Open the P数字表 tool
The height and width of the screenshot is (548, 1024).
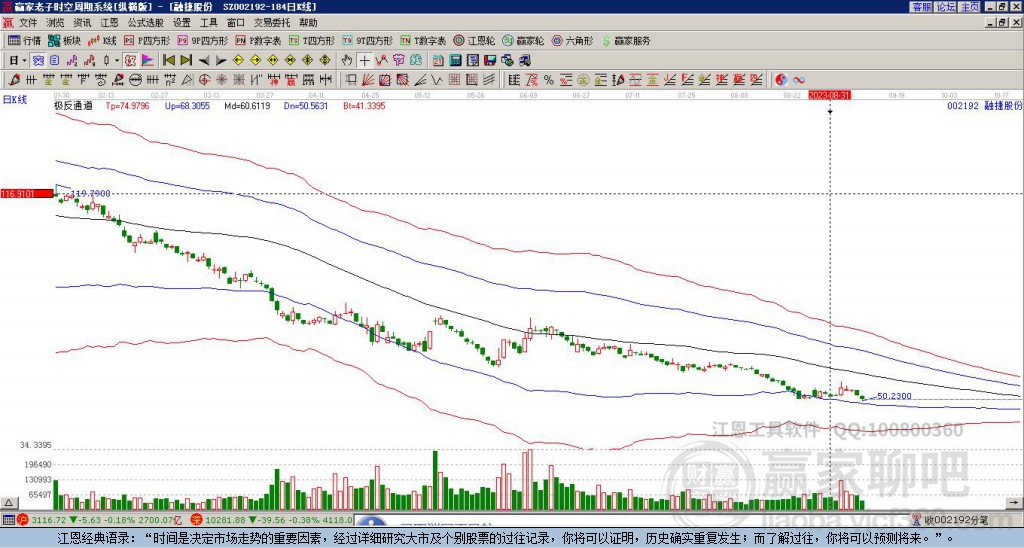click(x=258, y=40)
